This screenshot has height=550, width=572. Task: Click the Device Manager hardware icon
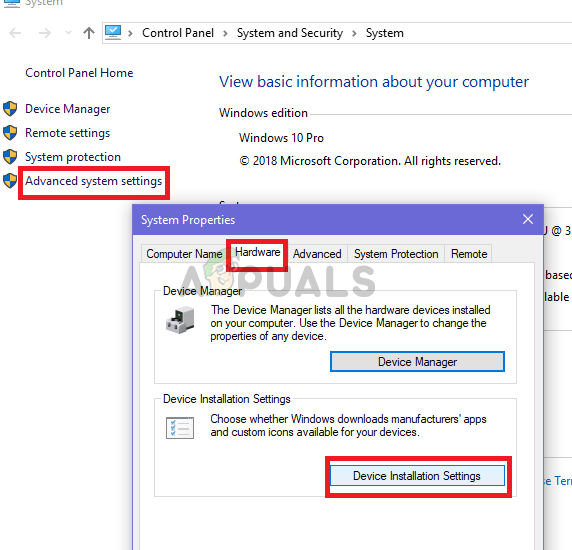click(x=180, y=320)
